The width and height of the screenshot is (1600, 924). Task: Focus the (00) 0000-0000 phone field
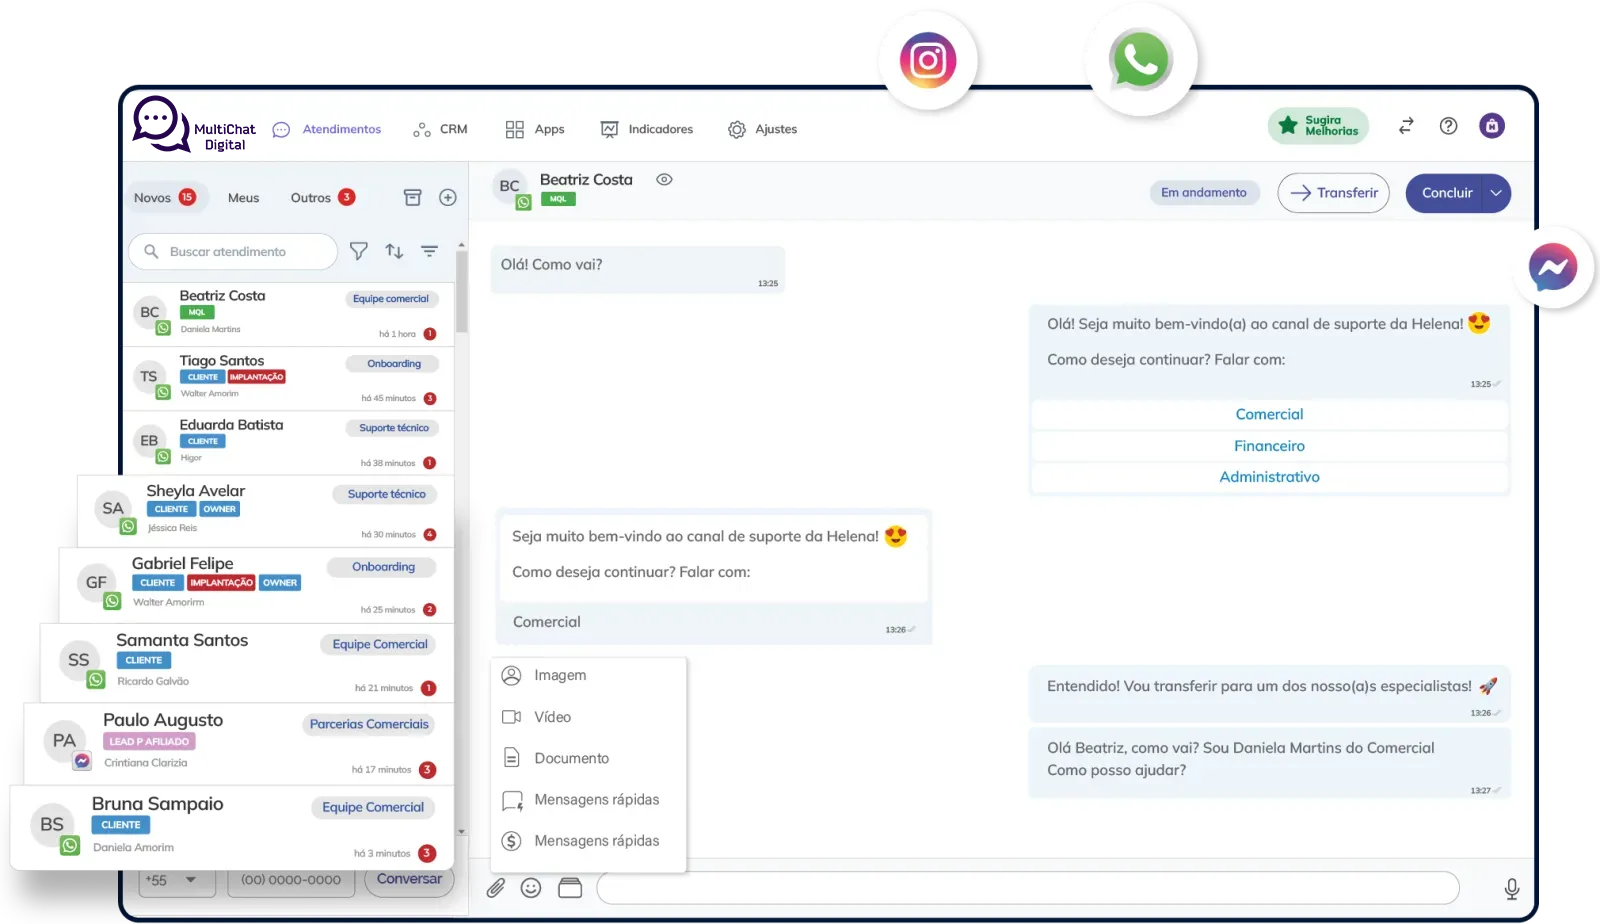click(291, 881)
